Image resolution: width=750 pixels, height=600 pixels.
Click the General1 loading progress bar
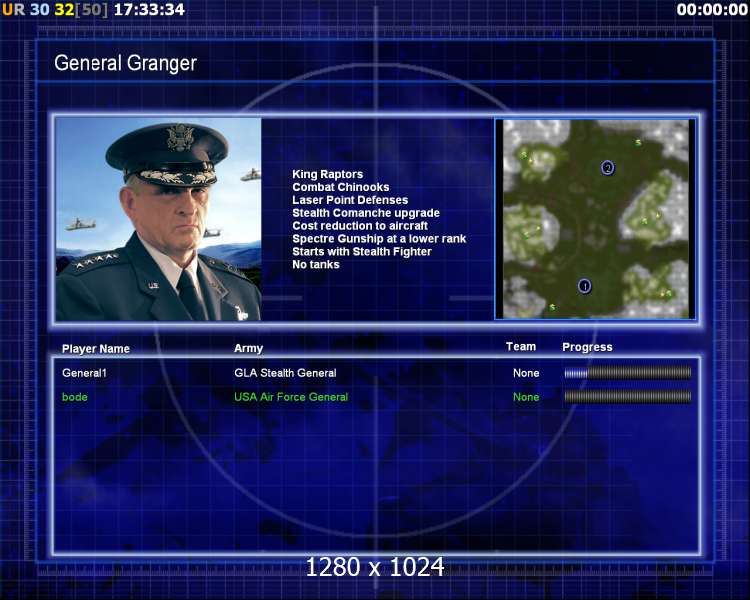628,373
